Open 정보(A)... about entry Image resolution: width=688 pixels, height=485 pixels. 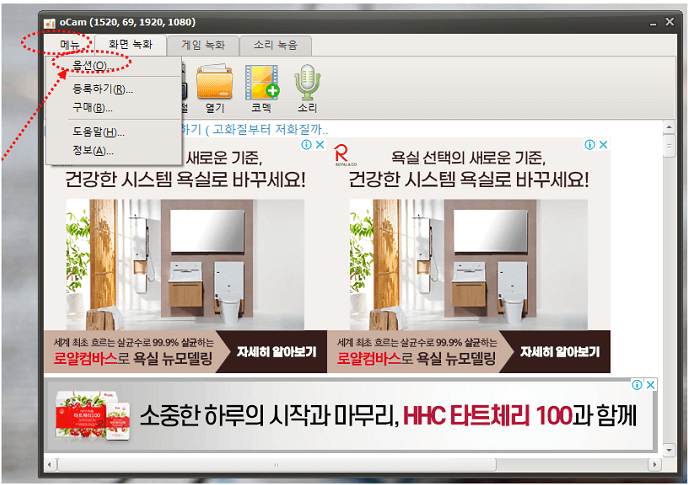[x=114, y=151]
